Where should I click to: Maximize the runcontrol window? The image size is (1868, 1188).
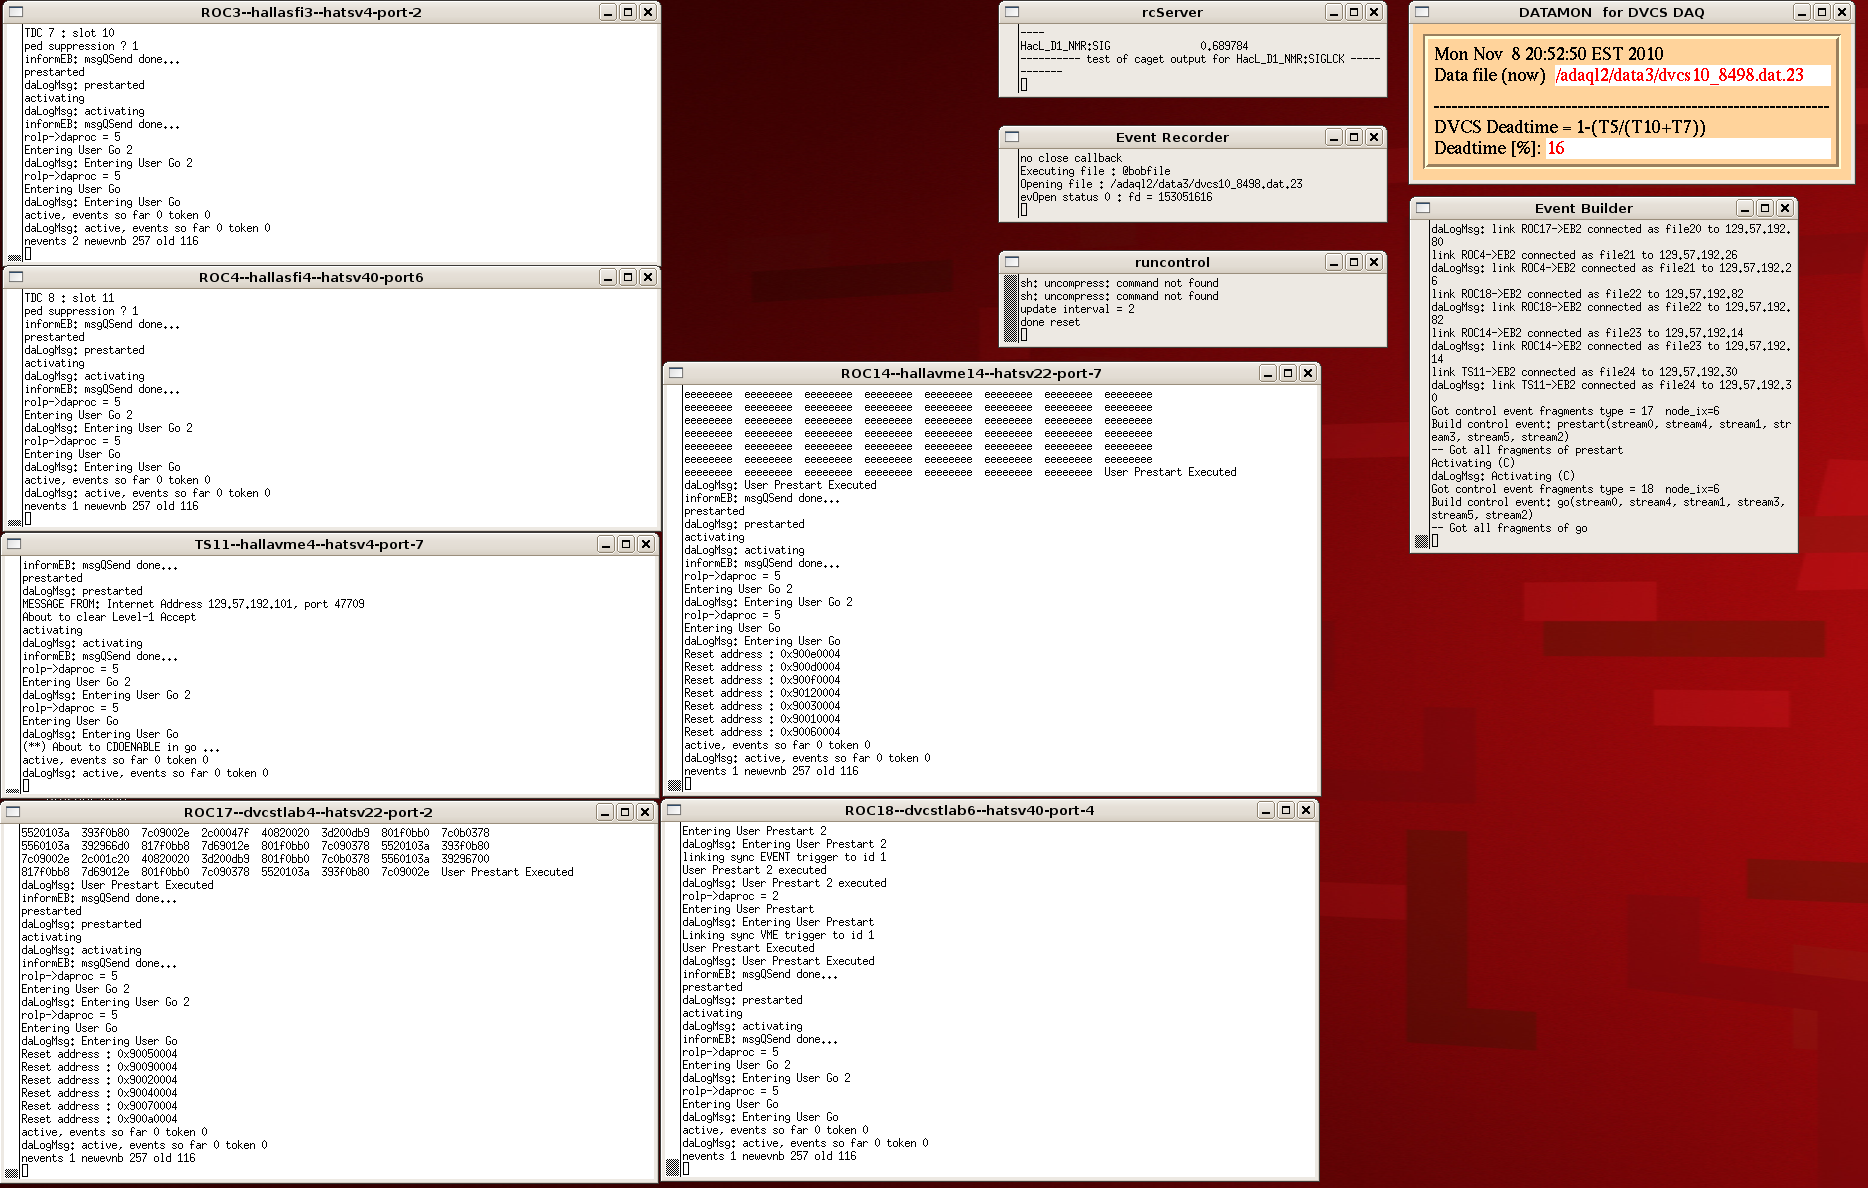click(x=1354, y=262)
